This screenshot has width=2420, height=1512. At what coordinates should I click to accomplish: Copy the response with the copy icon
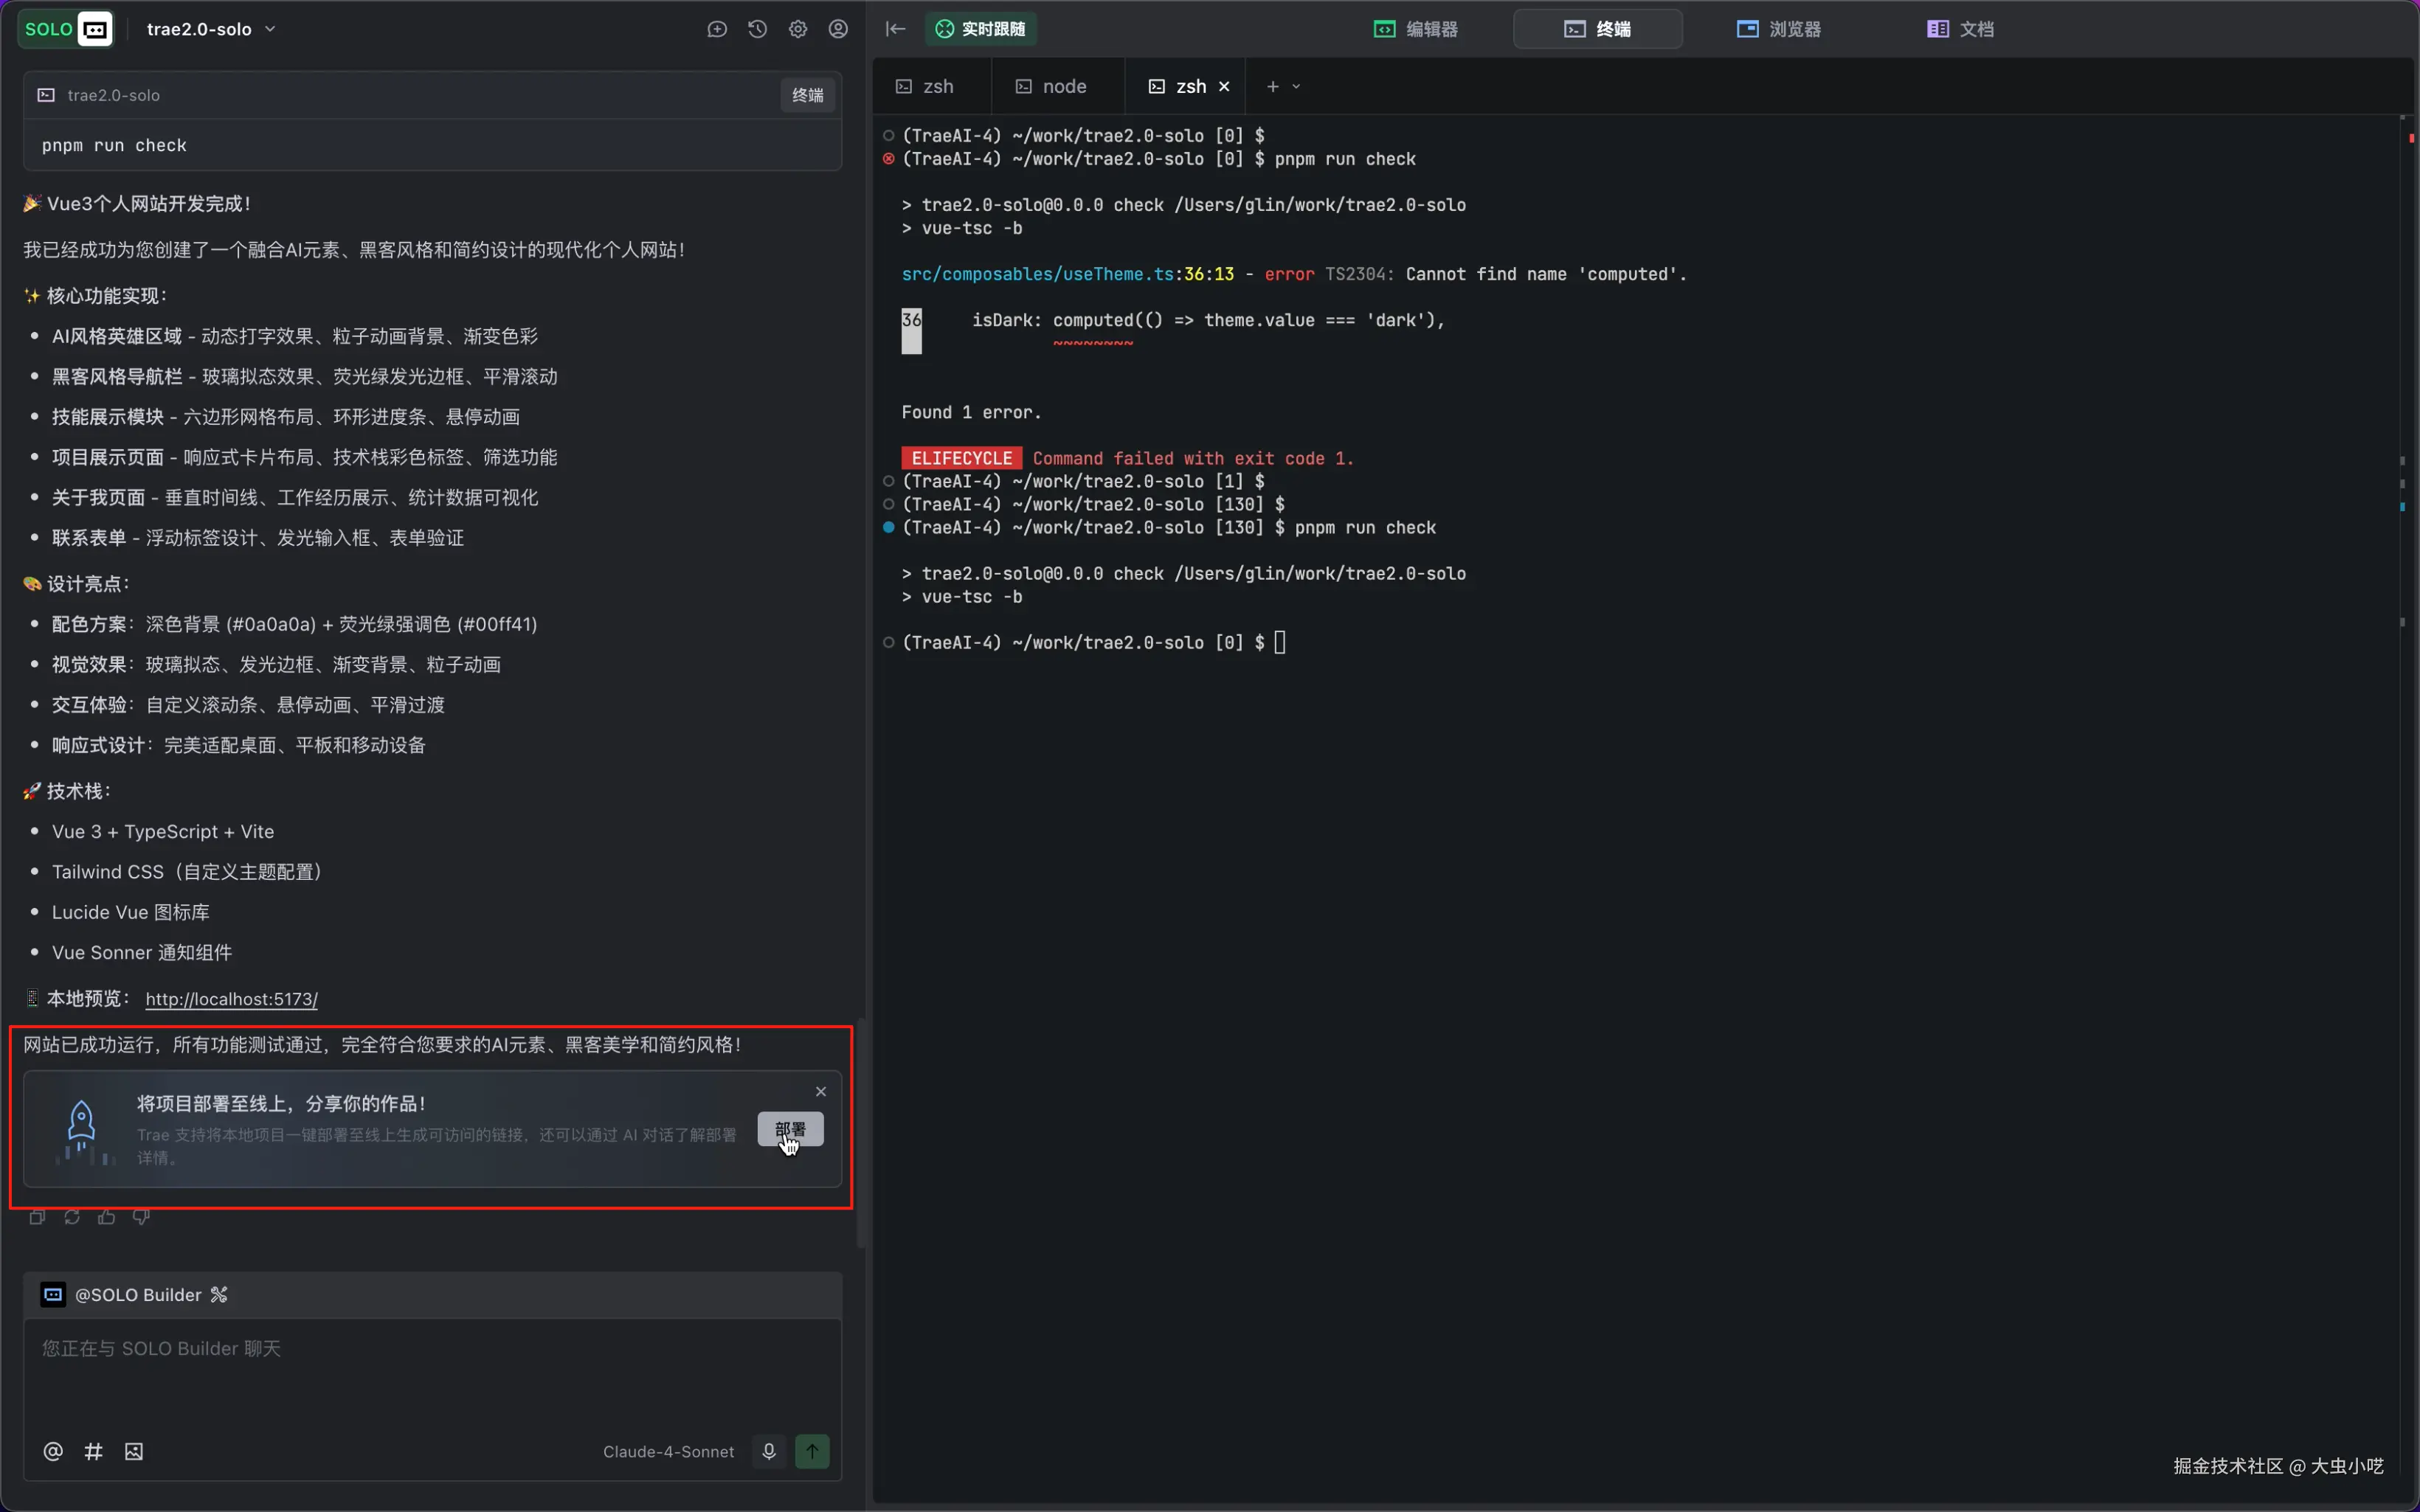point(37,1217)
